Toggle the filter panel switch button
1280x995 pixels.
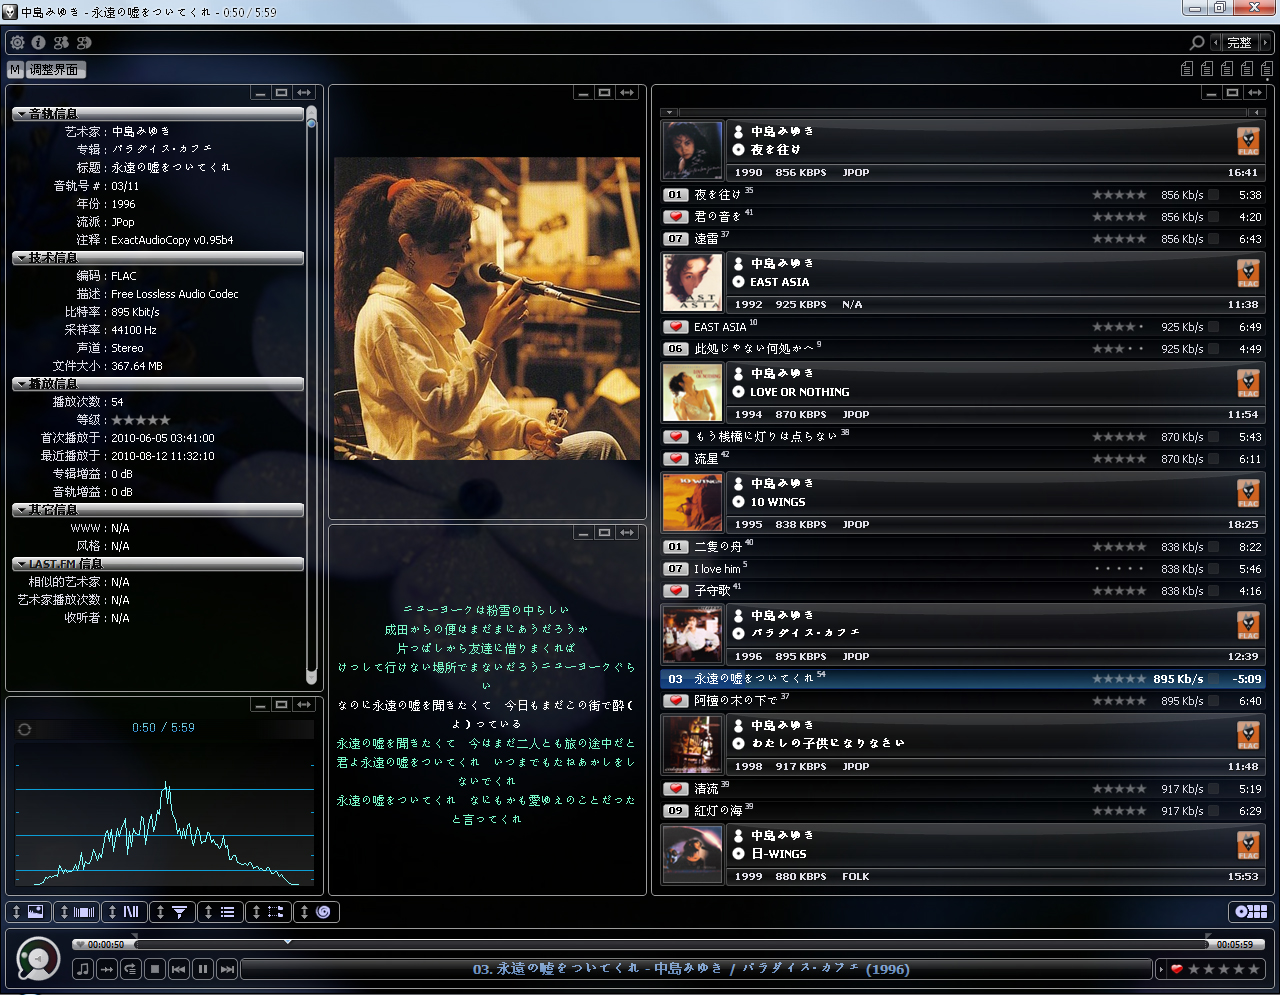[172, 911]
